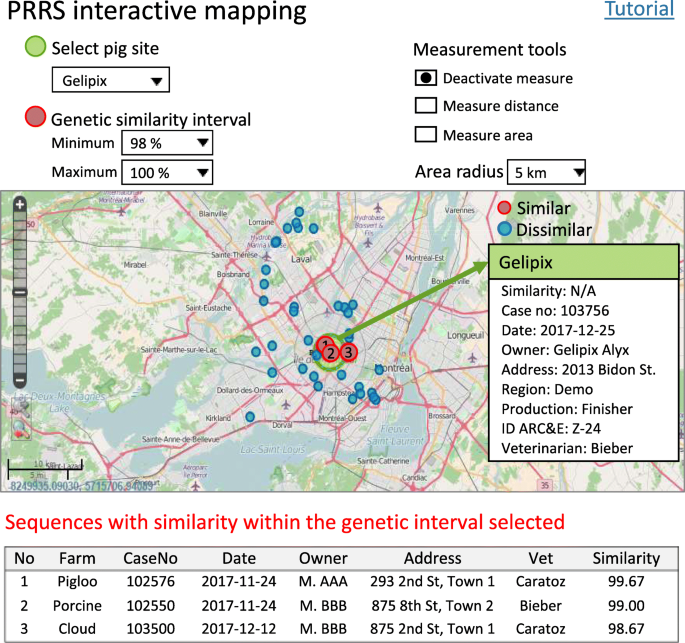Click the lower magnifier tool with red arrow

point(19,429)
